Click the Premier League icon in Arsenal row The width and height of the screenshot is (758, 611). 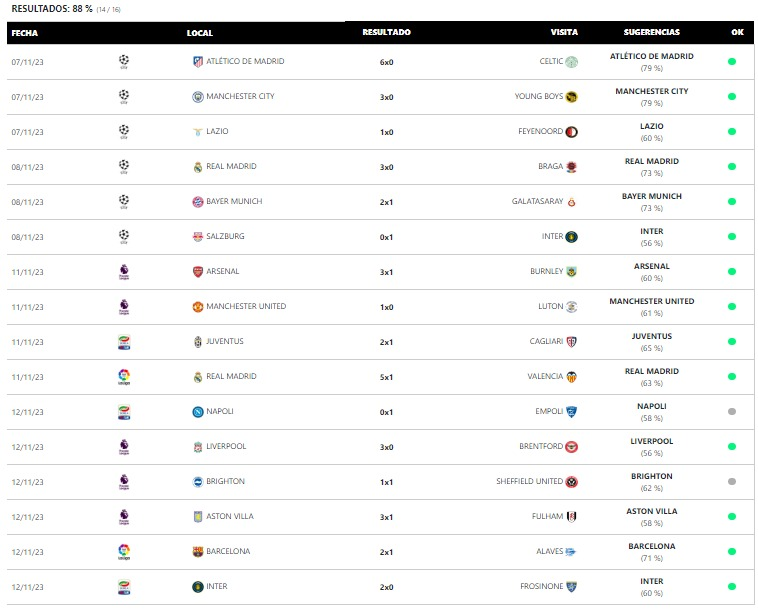click(x=124, y=272)
